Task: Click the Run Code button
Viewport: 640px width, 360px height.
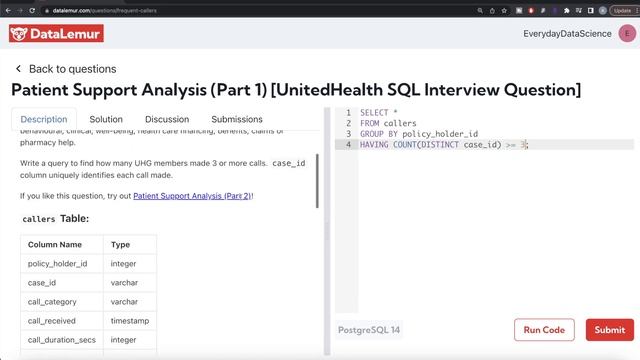Action: pyautogui.click(x=544, y=330)
